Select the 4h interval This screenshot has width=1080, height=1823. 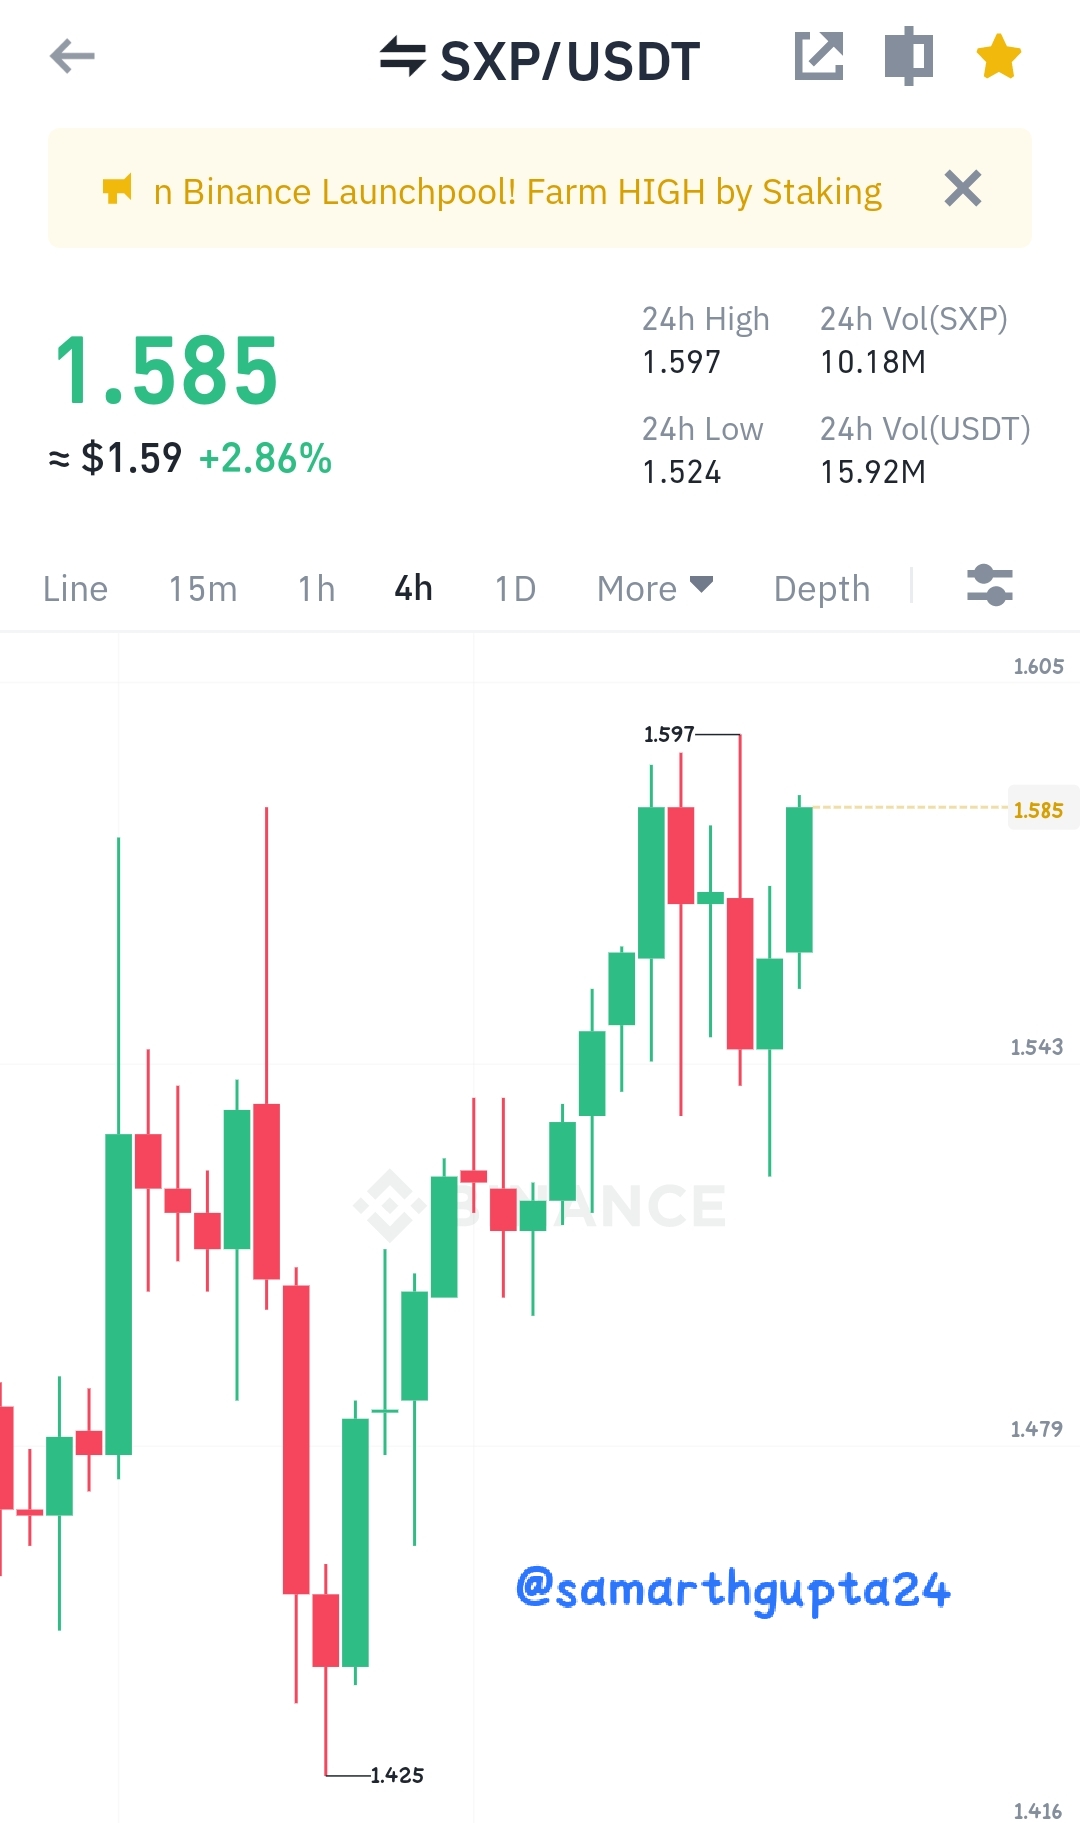pyautogui.click(x=414, y=588)
